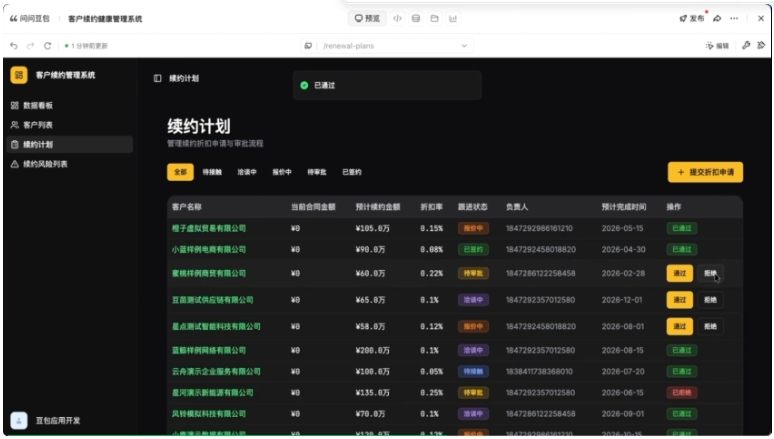Reject 豆苗测试供应链有限公司 with 拒绝
This screenshot has width=774, height=439.
[x=710, y=300]
